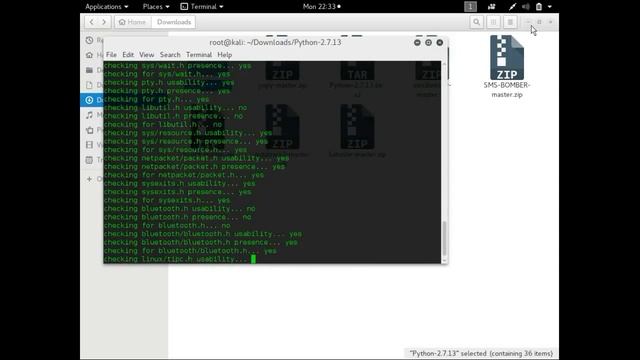This screenshot has height=360, width=640.
Task: Minimize the Files window
Action: [528, 22]
